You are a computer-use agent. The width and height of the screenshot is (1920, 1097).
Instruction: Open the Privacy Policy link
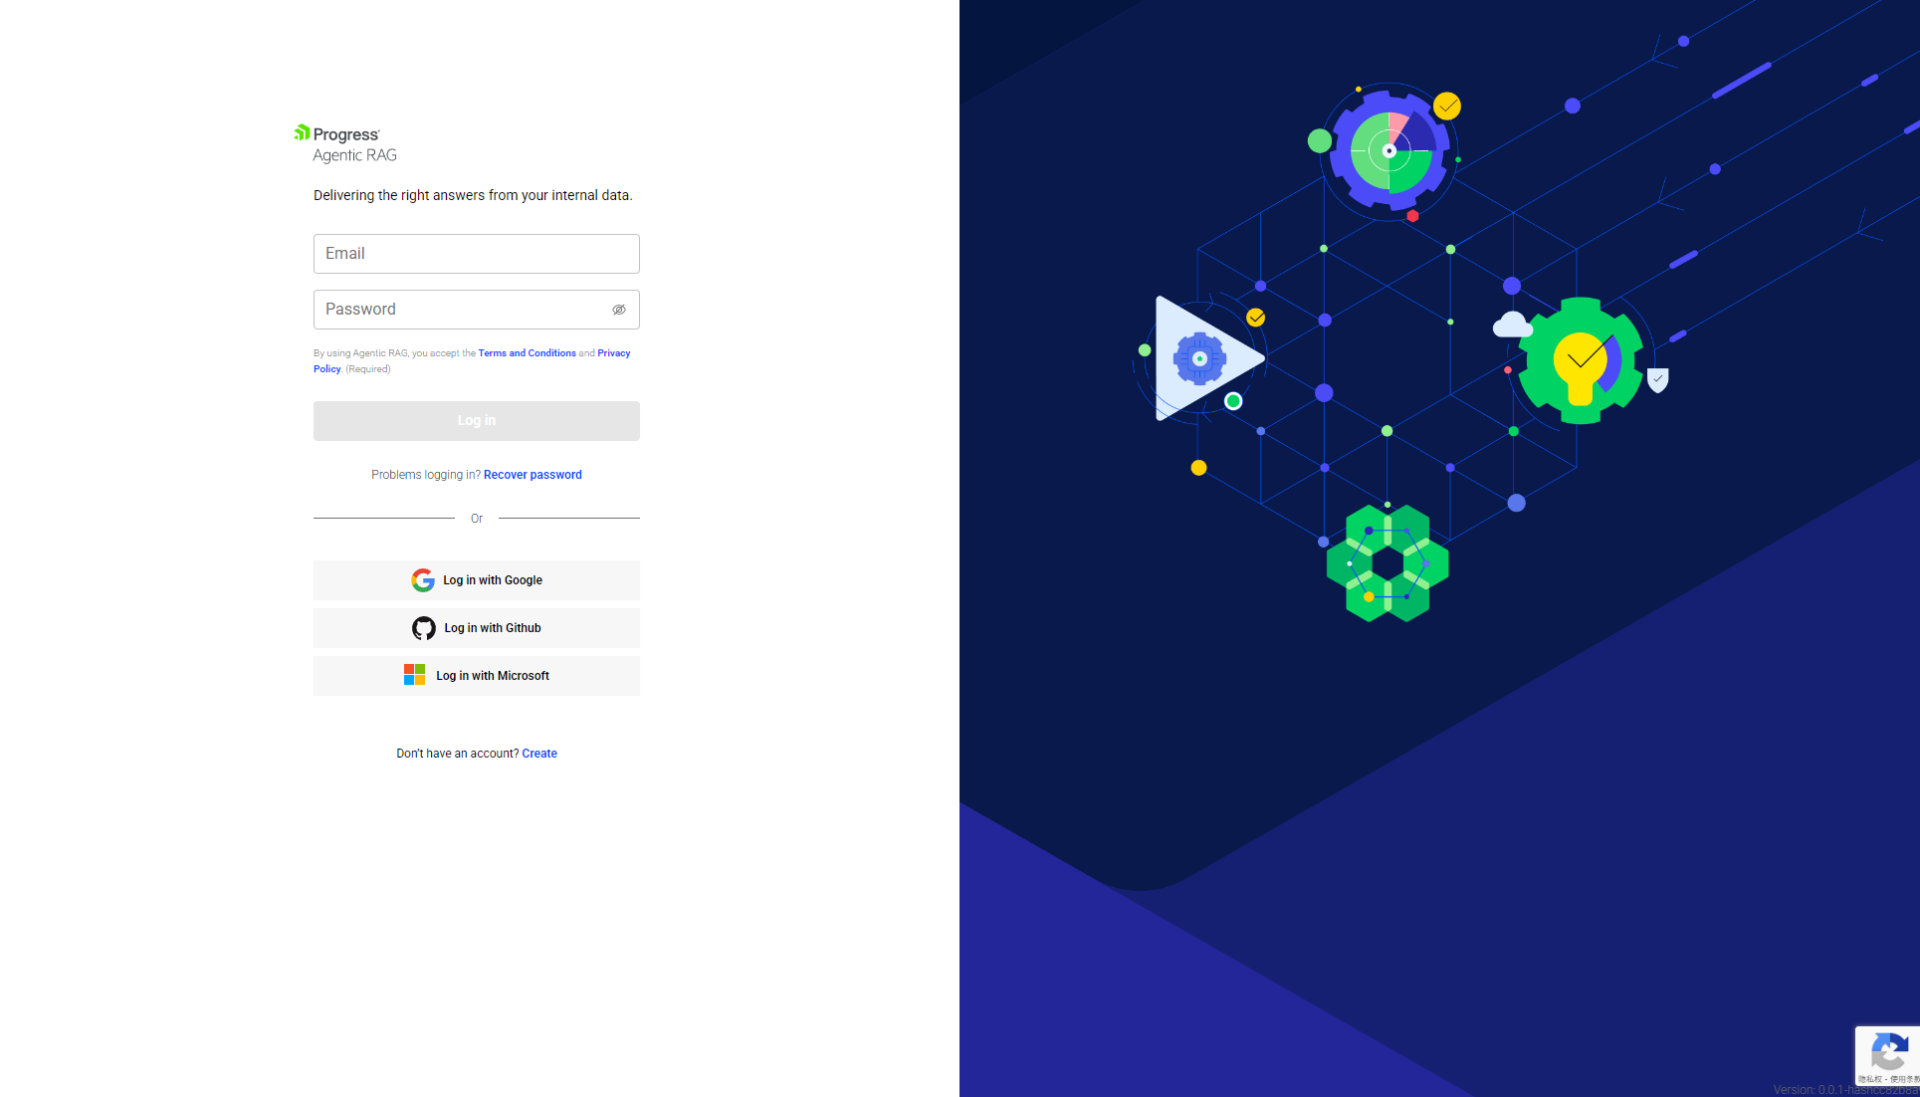613,353
